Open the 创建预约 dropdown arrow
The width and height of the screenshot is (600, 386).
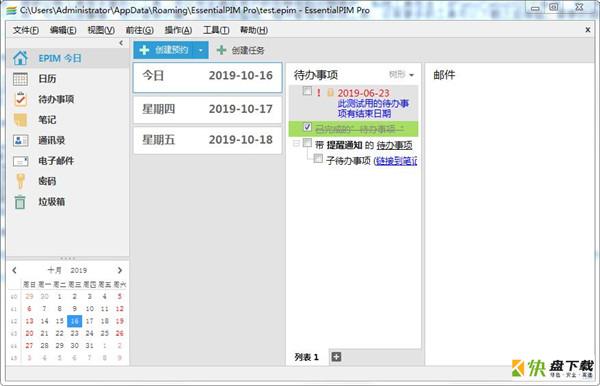click(200, 50)
